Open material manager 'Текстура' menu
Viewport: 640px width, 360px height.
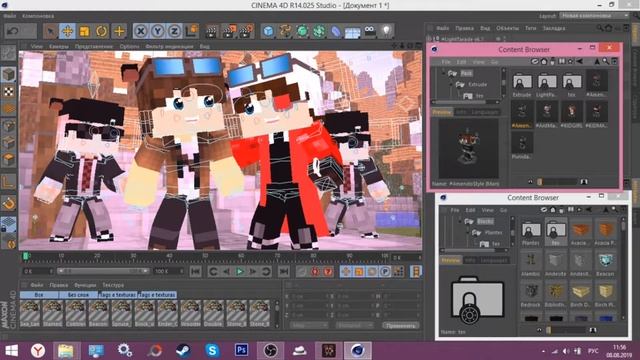[x=113, y=285]
